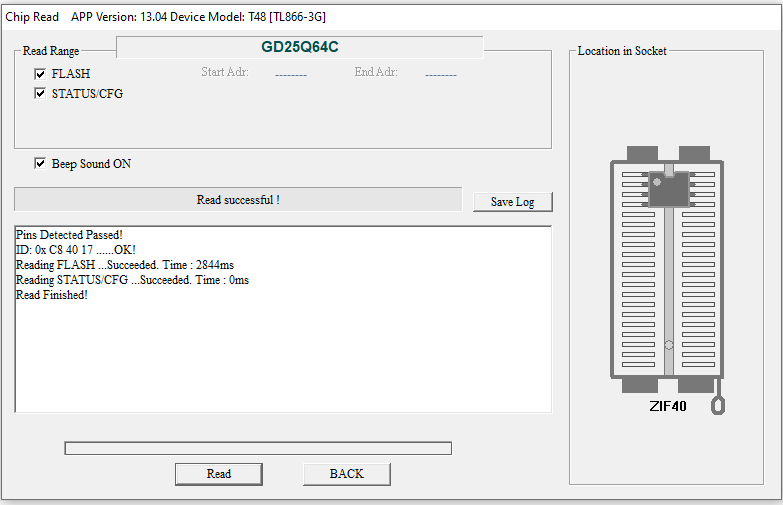This screenshot has width=783, height=505.
Task: Click the small circle at the socket bottom
Action: 668,346
